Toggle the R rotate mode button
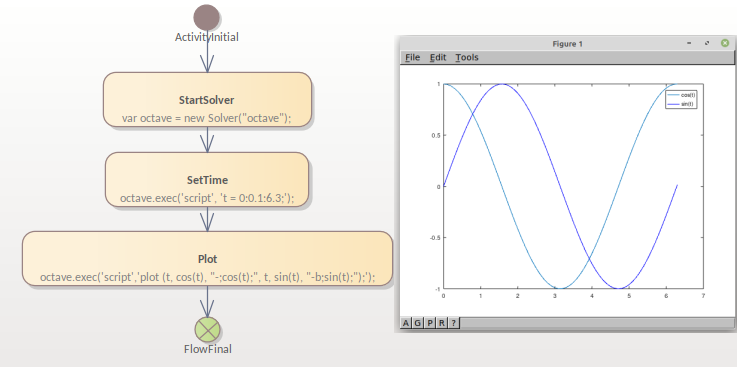The width and height of the screenshot is (737, 367). (x=441, y=323)
